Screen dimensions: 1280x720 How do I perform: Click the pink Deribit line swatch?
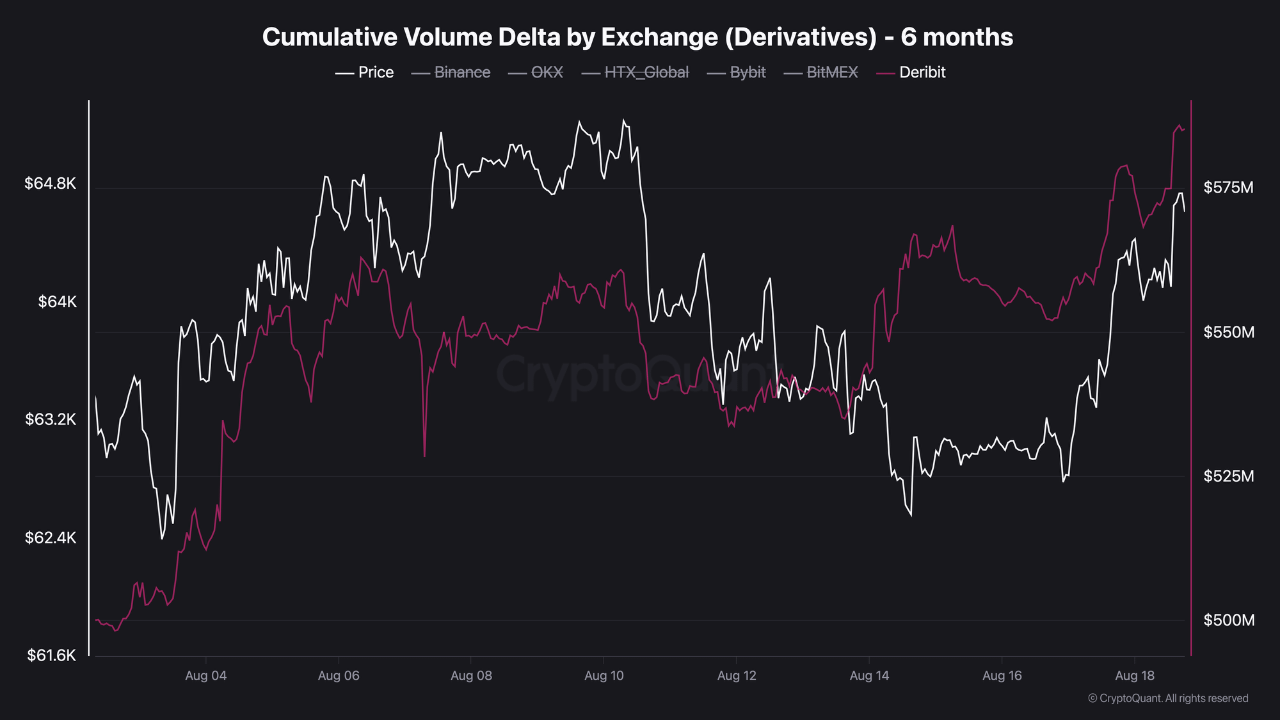[885, 73]
